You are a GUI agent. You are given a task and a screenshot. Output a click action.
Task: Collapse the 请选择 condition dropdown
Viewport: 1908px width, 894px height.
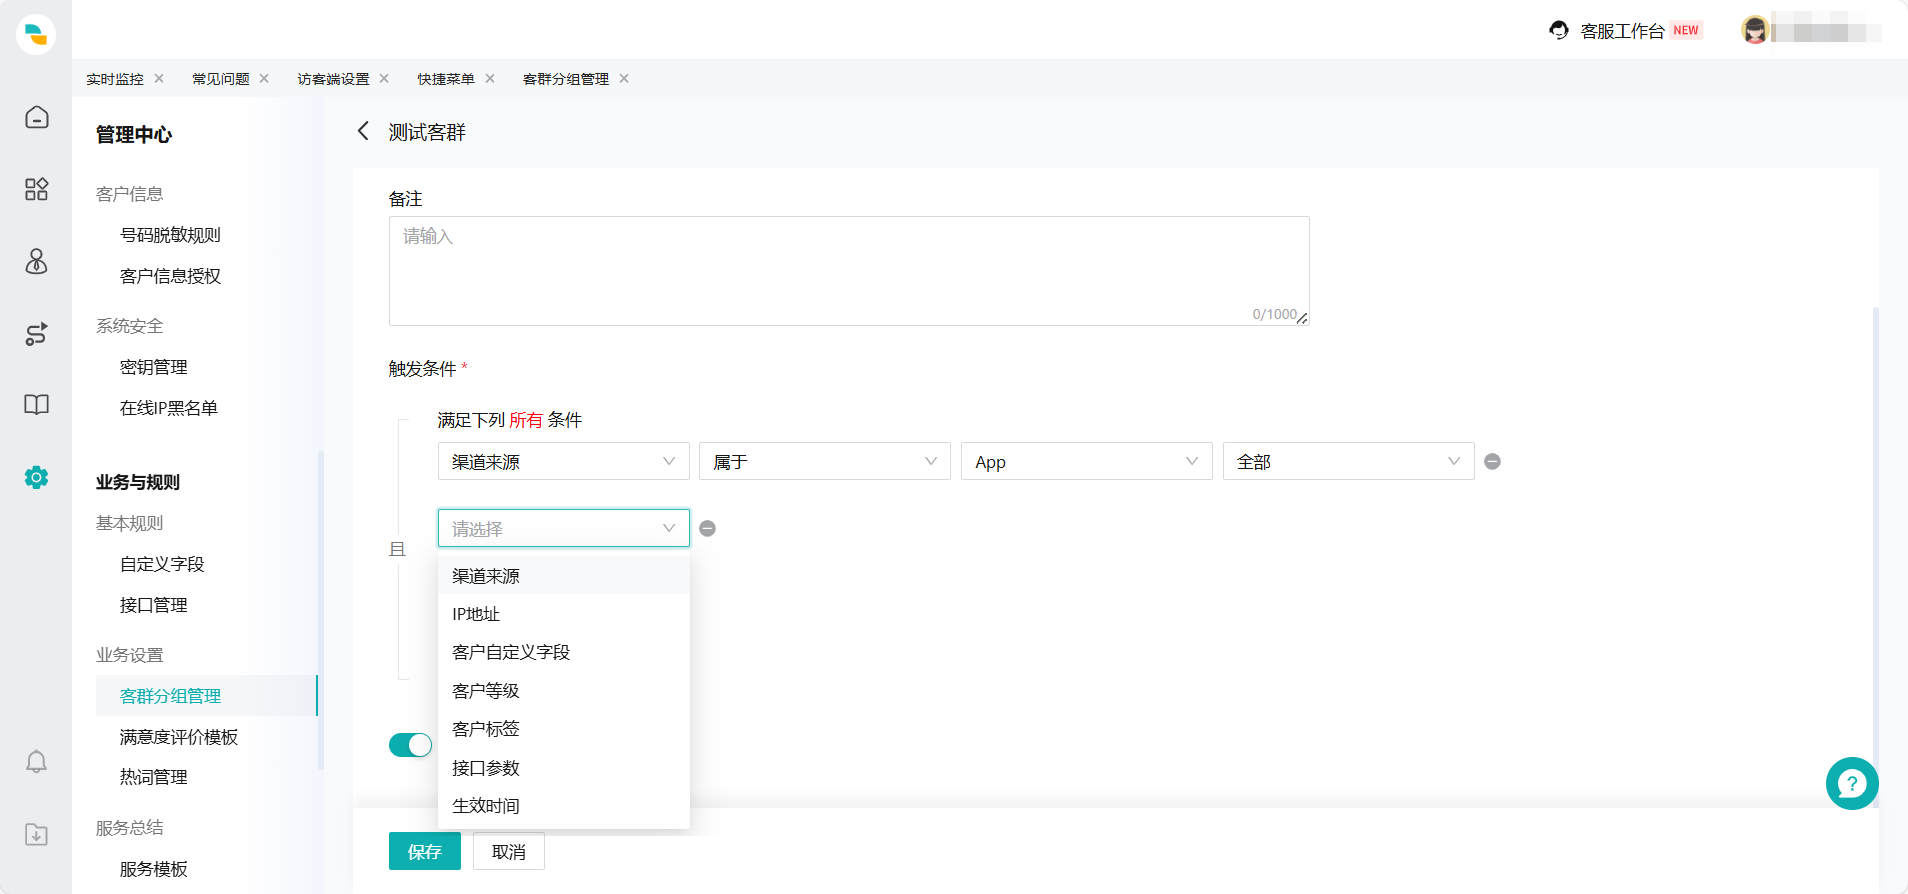(564, 528)
